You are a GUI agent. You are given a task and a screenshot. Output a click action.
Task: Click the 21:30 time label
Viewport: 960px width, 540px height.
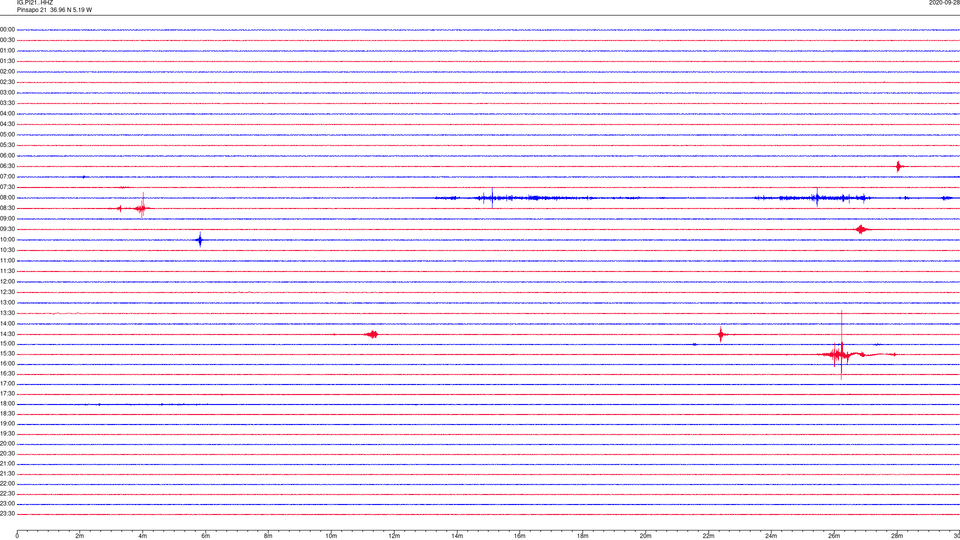tap(7, 473)
